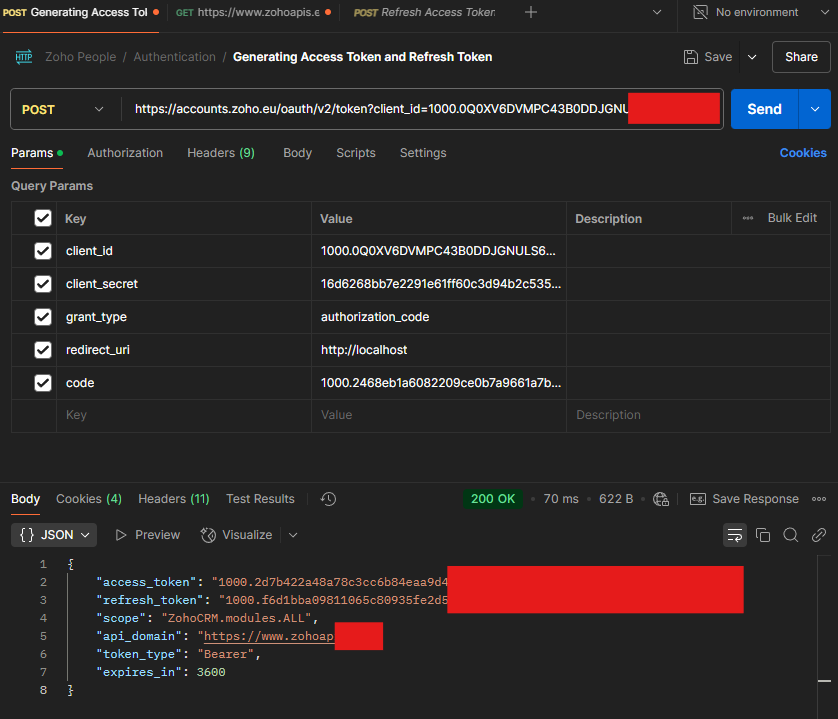Expand the Send button options arrow
This screenshot has width=838, height=719.
pos(814,109)
